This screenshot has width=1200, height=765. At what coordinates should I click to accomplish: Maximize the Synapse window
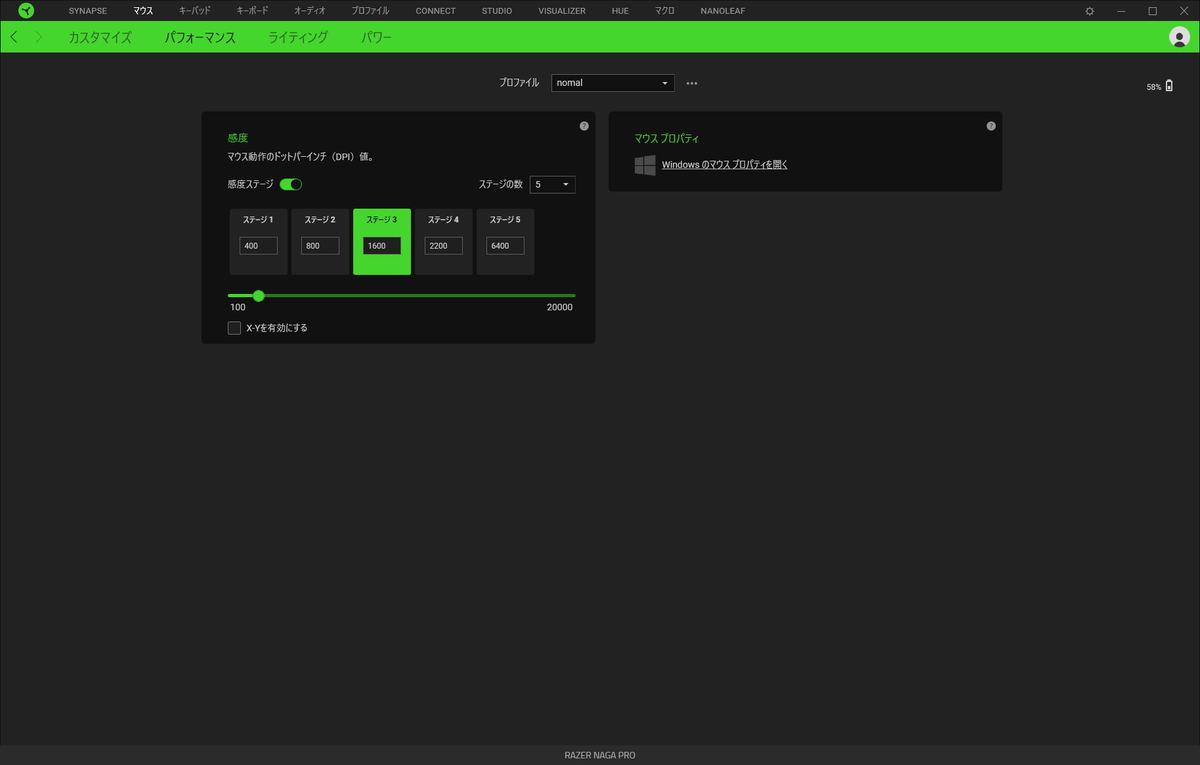click(x=1152, y=11)
